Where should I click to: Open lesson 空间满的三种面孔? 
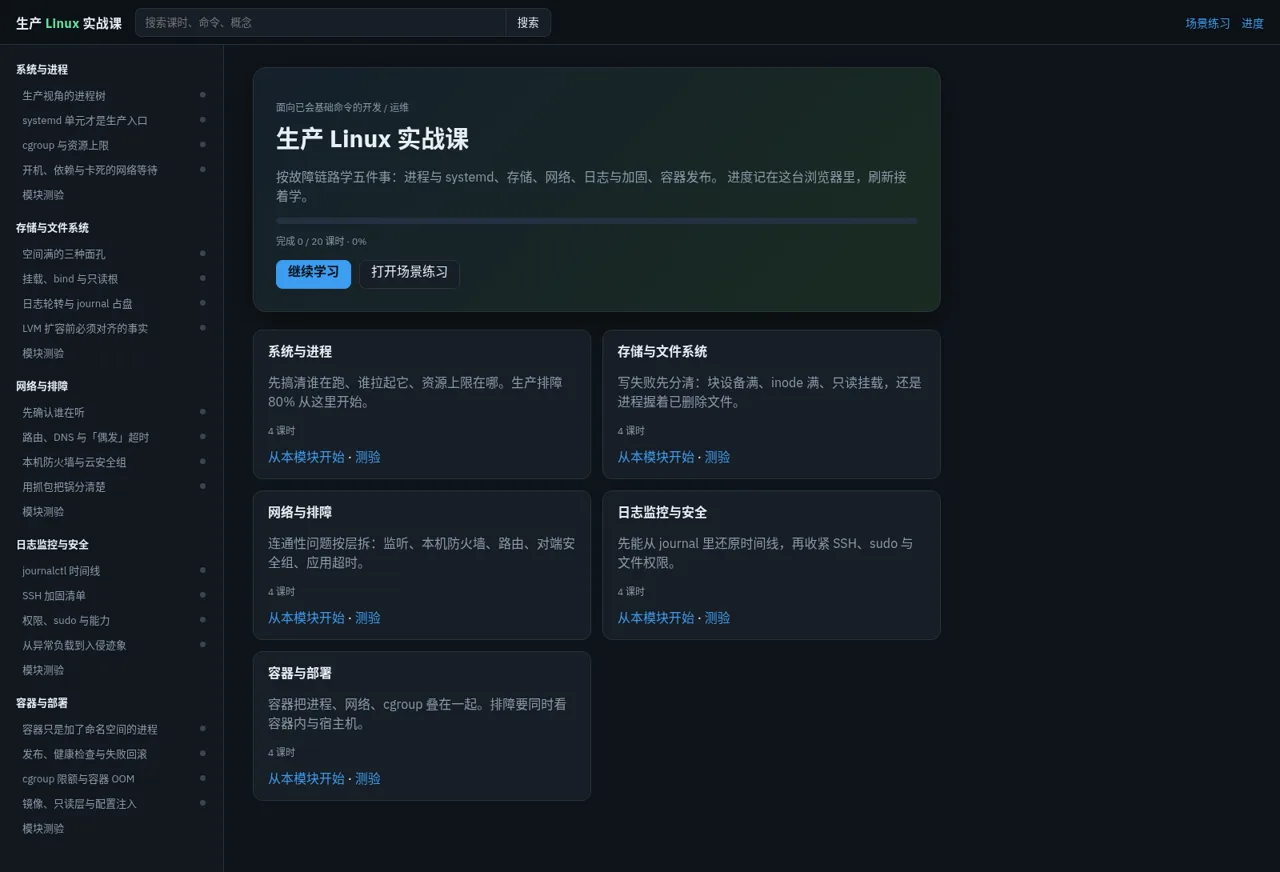click(x=114, y=254)
